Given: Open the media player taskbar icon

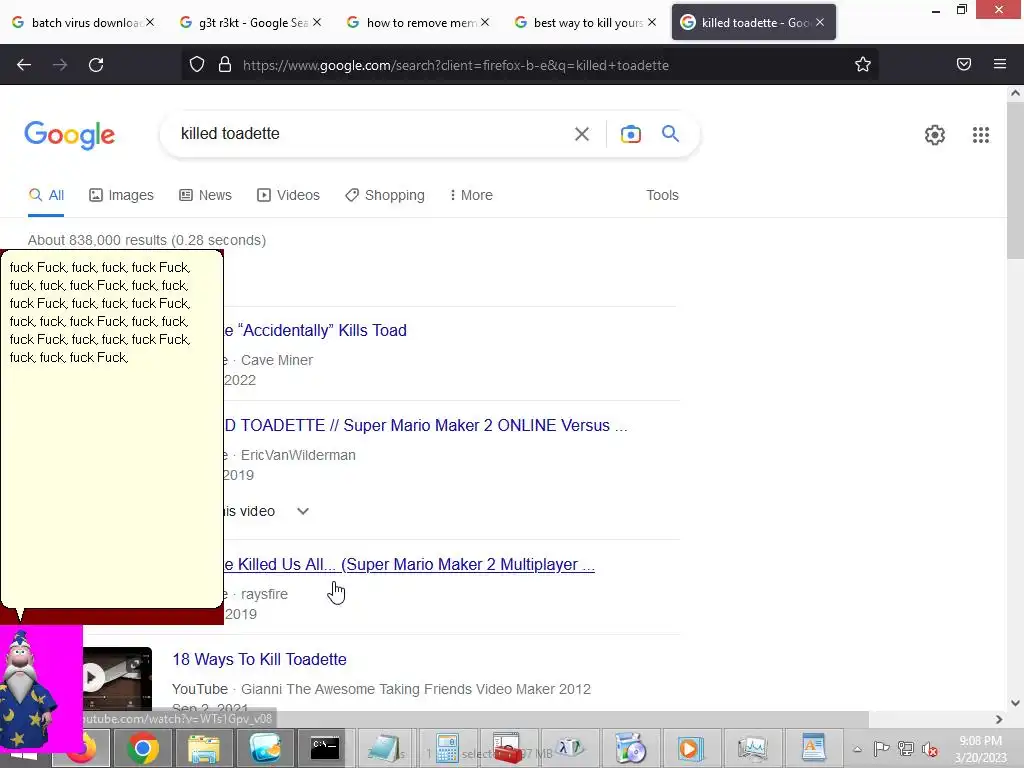Looking at the screenshot, I should [x=690, y=748].
